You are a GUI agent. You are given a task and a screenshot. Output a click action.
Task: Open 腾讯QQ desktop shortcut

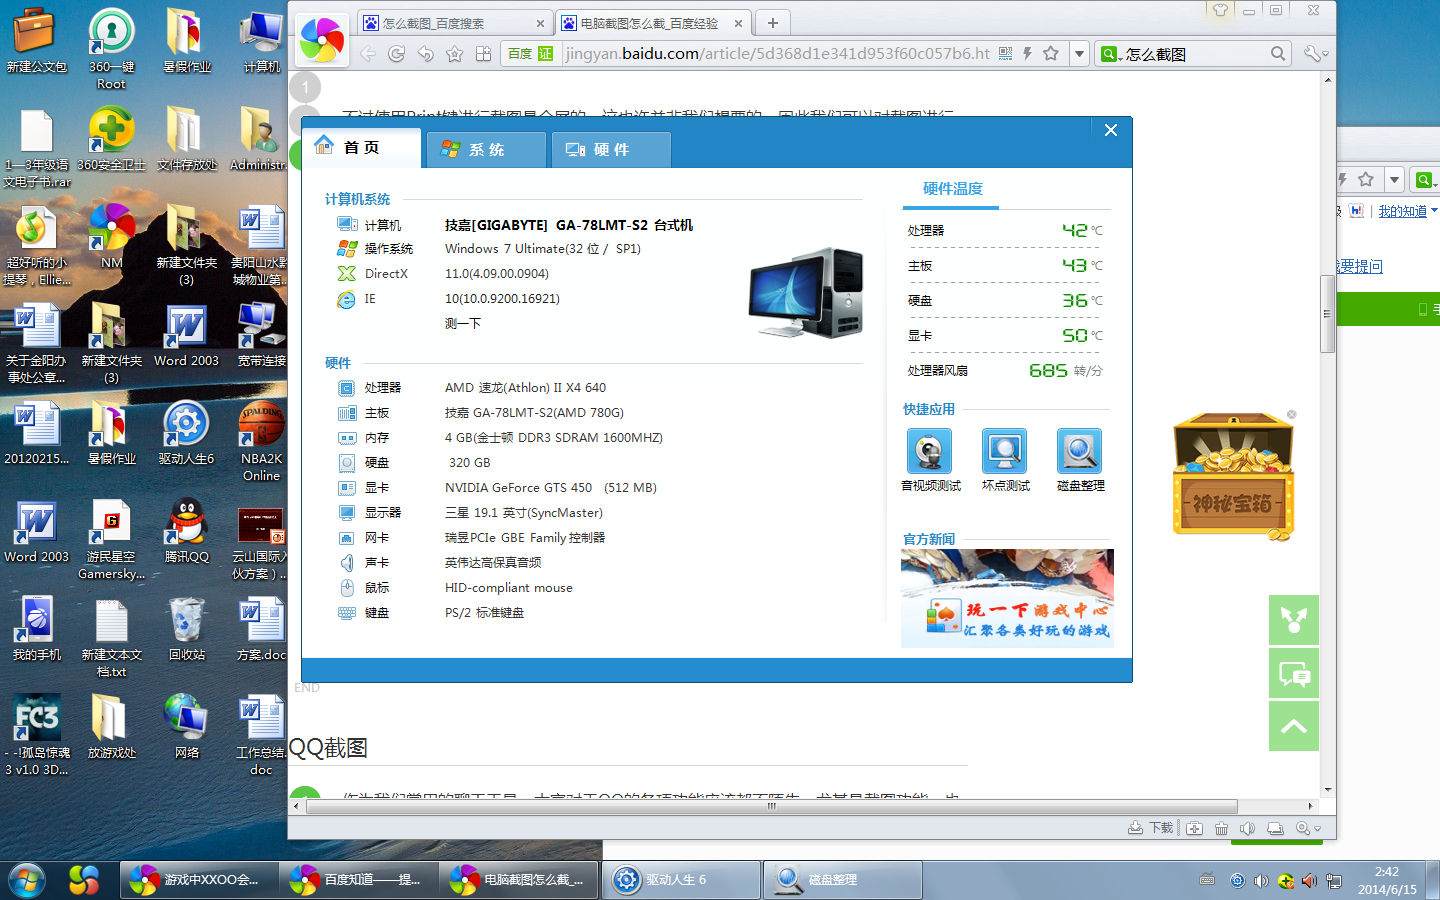[x=187, y=532]
